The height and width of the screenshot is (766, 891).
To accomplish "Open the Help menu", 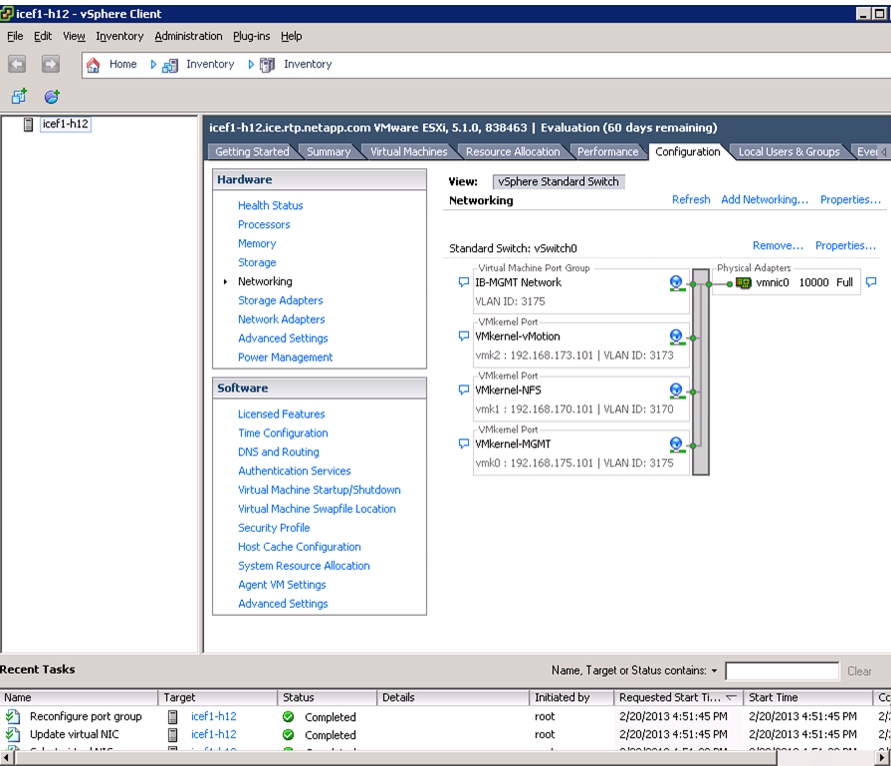I will coord(291,36).
